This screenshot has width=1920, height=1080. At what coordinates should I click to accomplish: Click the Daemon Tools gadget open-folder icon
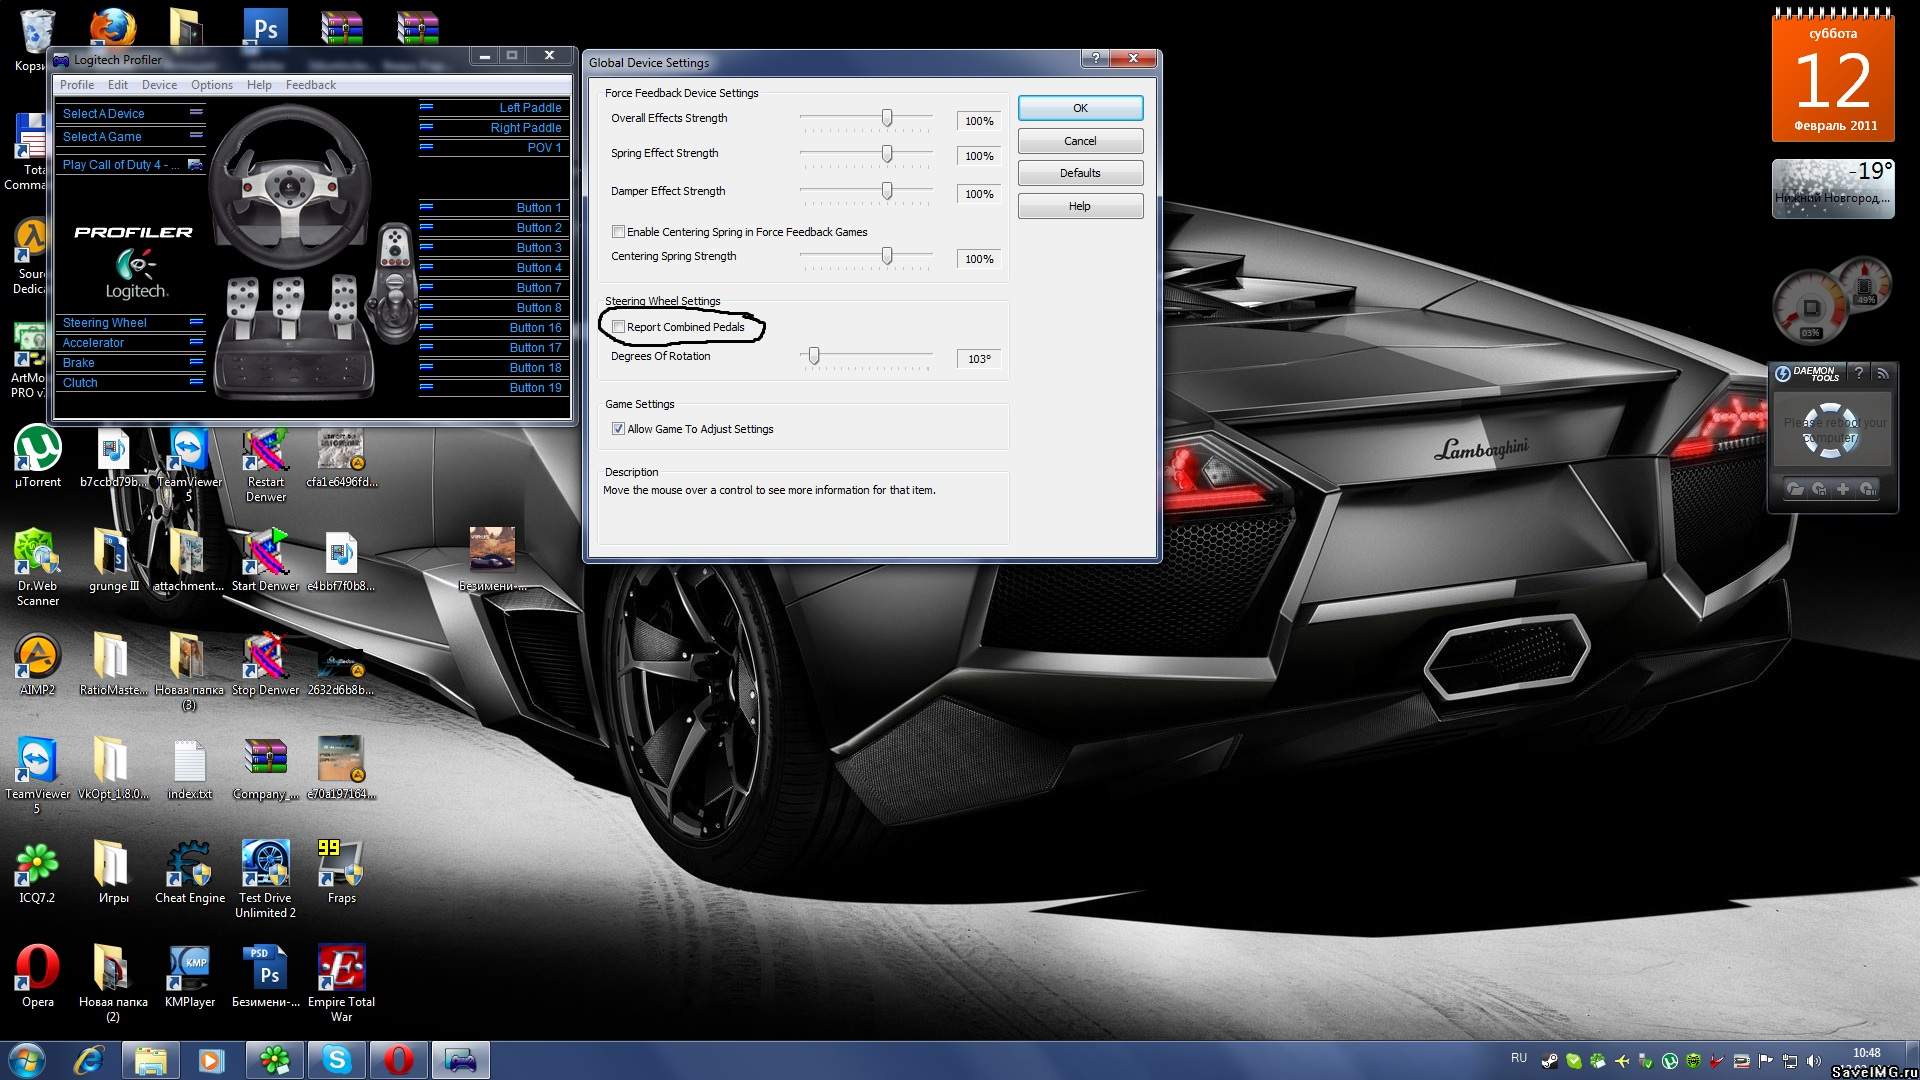(x=1795, y=489)
